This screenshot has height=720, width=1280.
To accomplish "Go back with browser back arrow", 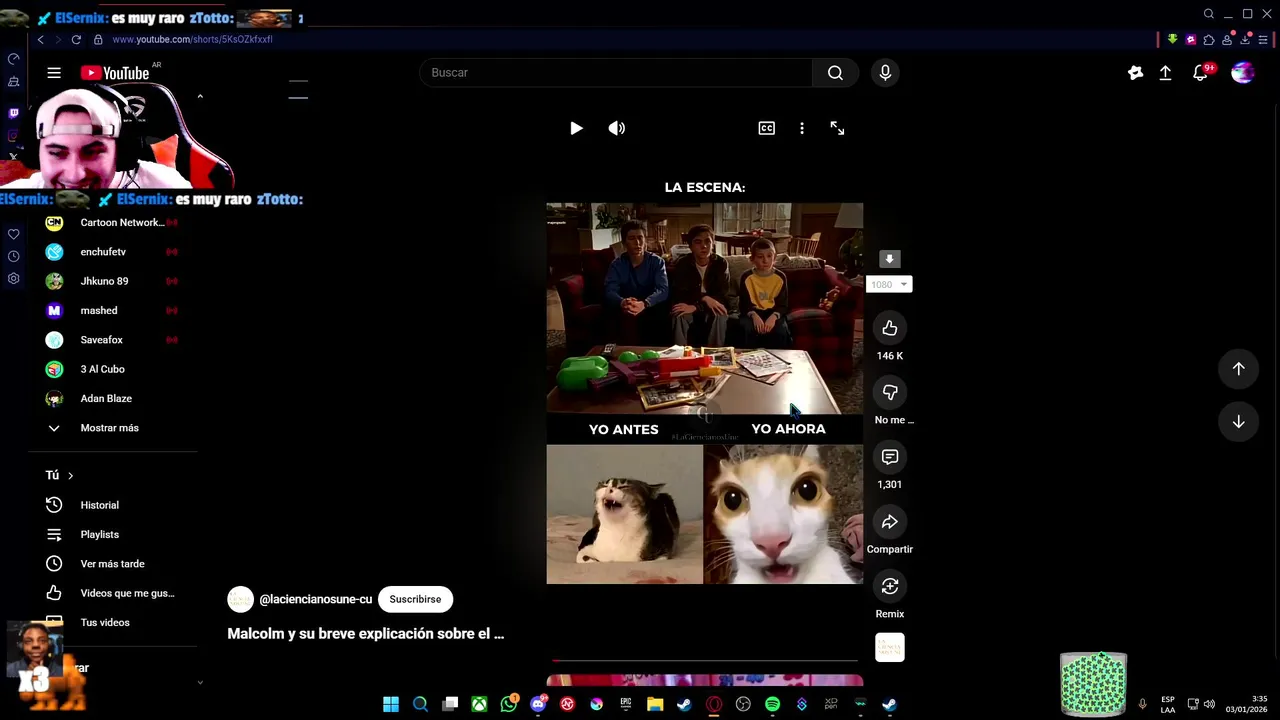I will 40,39.
